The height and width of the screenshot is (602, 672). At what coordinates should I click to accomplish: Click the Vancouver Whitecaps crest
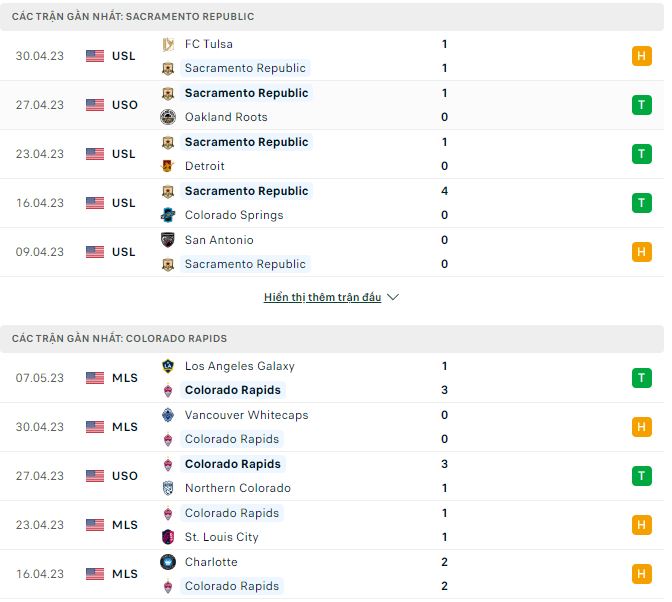(168, 415)
